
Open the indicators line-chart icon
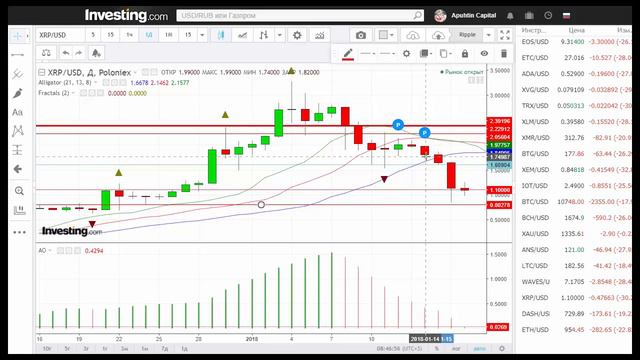[x=242, y=35]
